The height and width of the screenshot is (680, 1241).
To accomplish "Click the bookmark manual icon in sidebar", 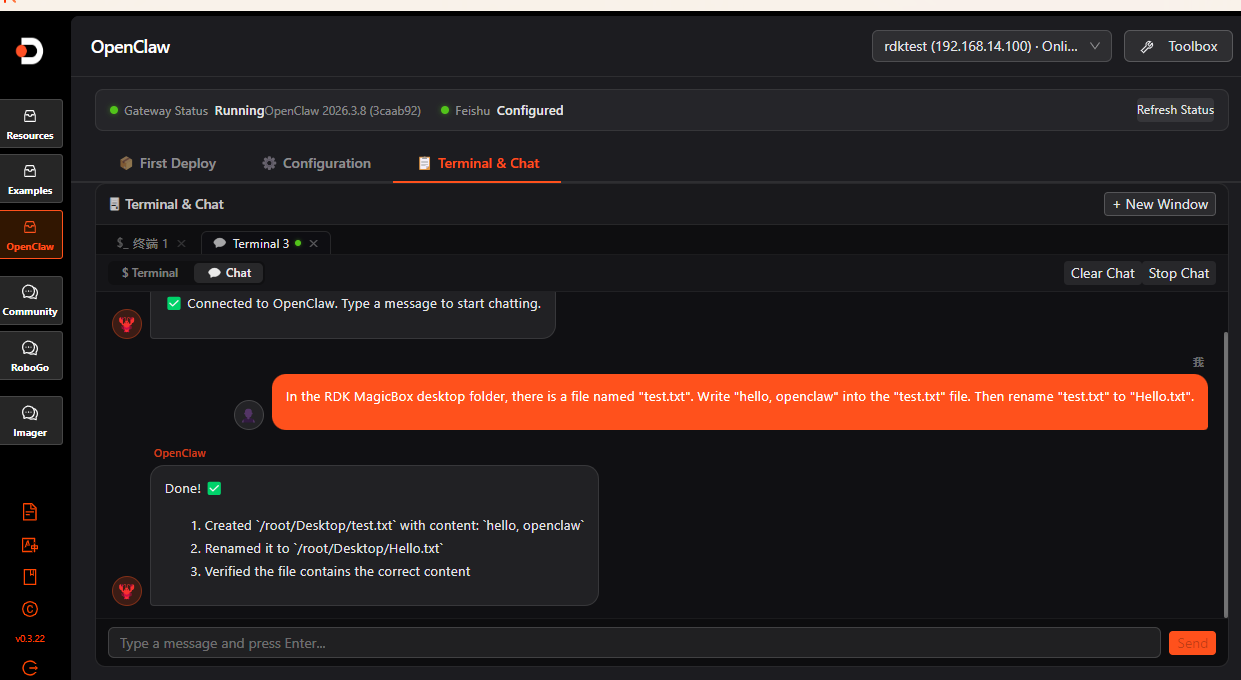I will [30, 577].
